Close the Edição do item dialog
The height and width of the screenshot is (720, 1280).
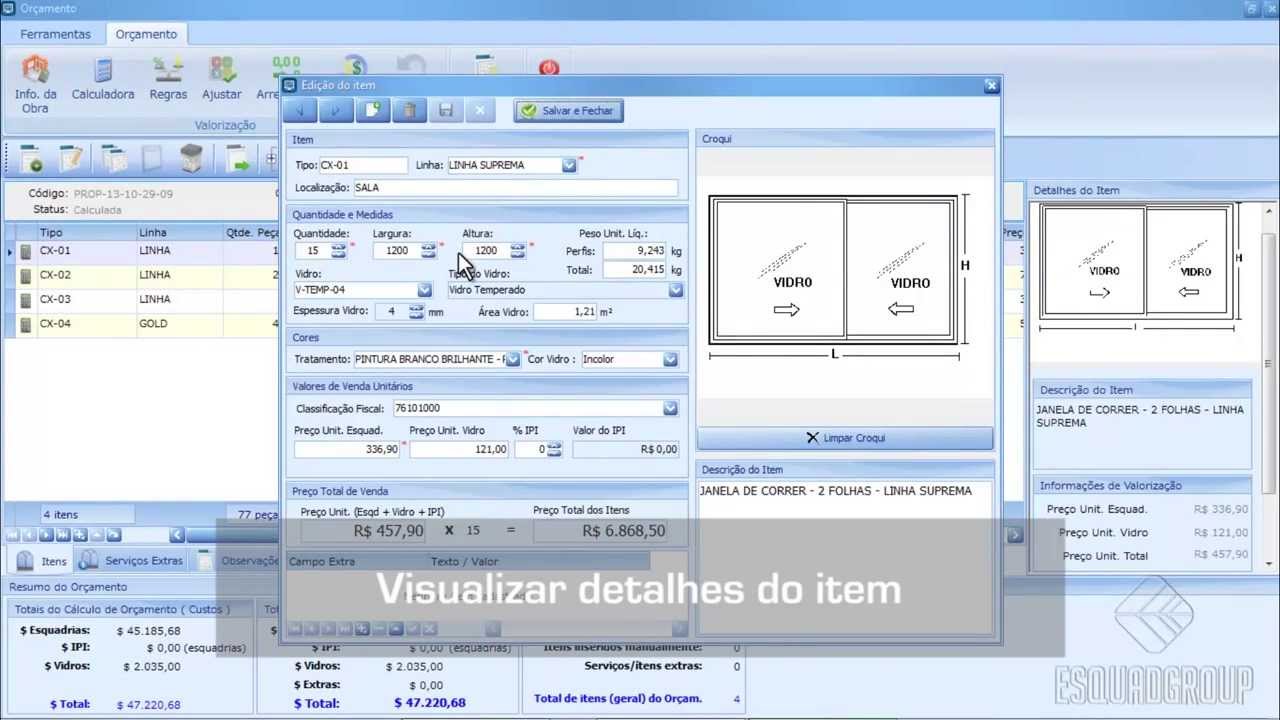point(991,86)
